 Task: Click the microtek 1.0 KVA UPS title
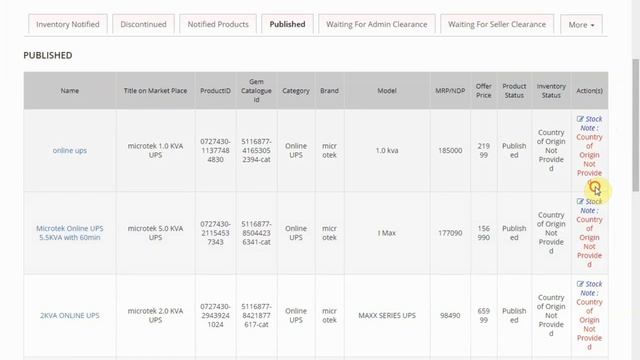[x=156, y=151]
